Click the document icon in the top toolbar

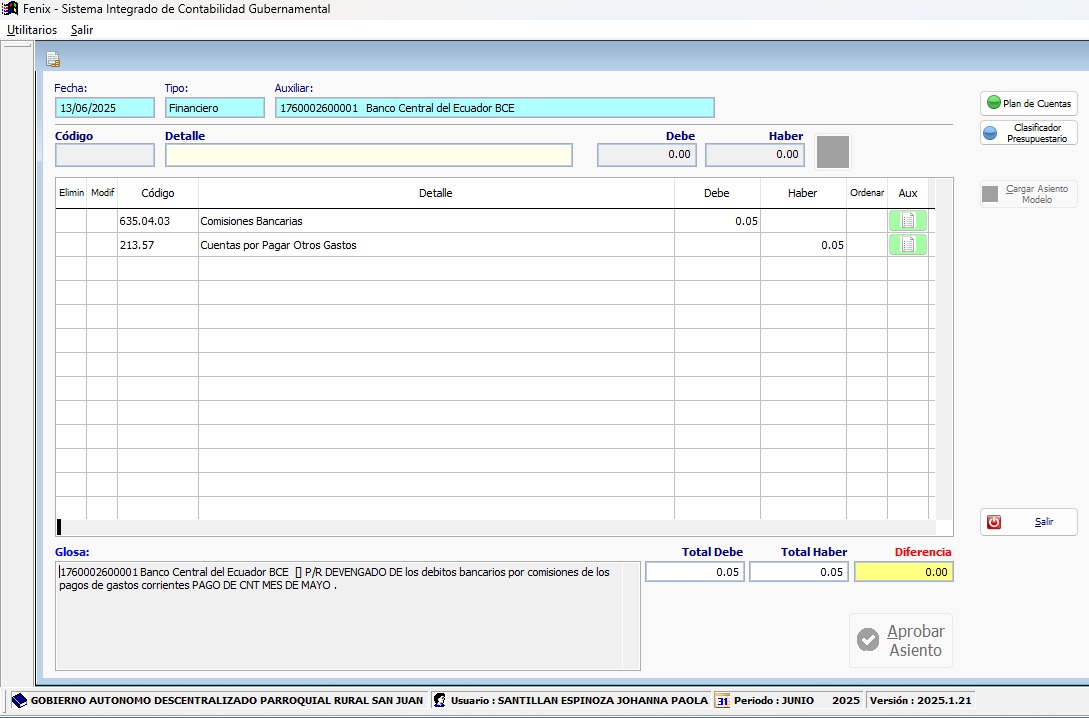click(53, 59)
